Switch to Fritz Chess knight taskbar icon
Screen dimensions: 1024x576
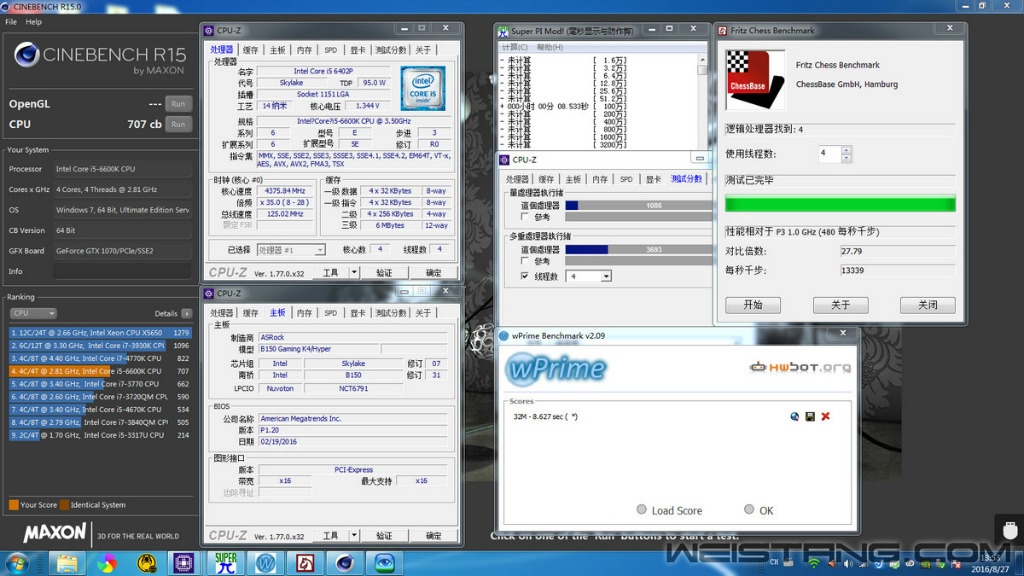[x=305, y=563]
